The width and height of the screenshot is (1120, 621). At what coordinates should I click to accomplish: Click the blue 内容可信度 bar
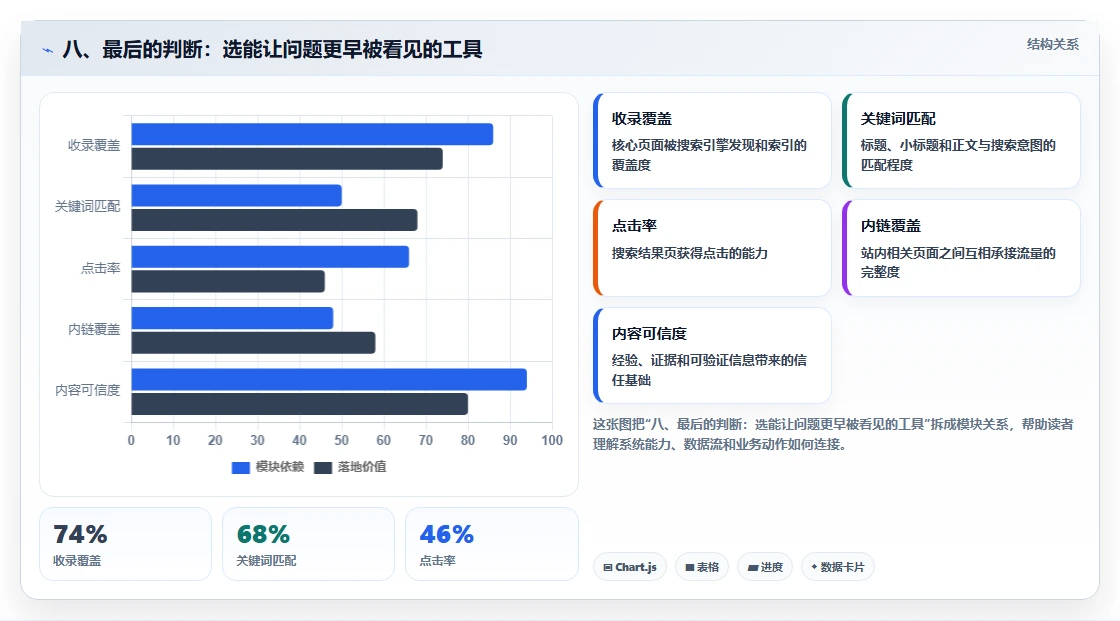click(329, 379)
